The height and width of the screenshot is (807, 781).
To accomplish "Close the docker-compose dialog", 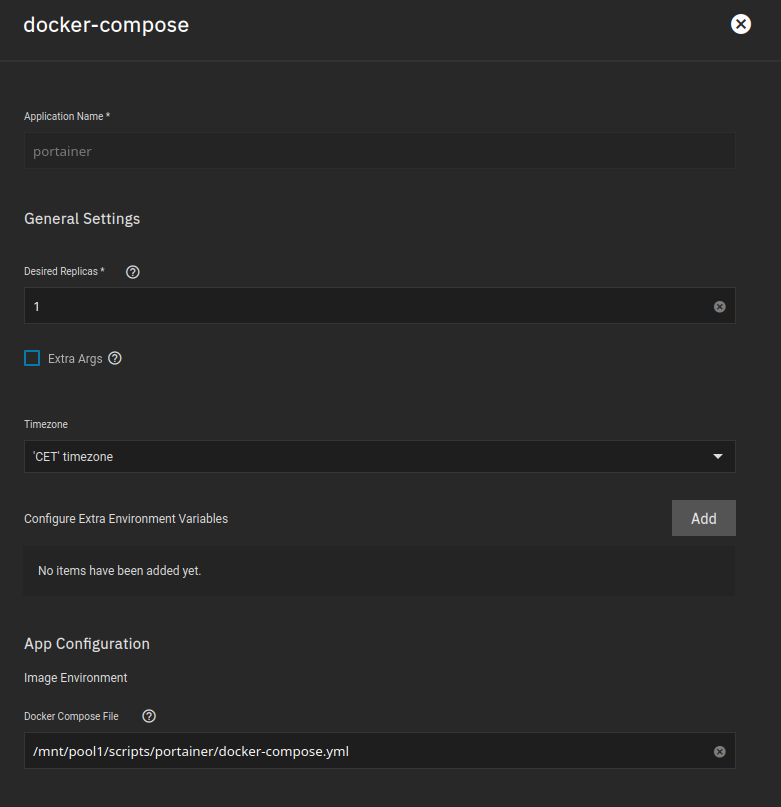I will click(740, 24).
